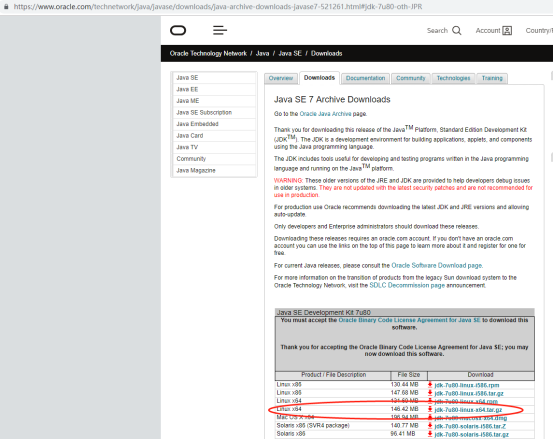Click the Search magnifier icon

pyautogui.click(x=457, y=31)
